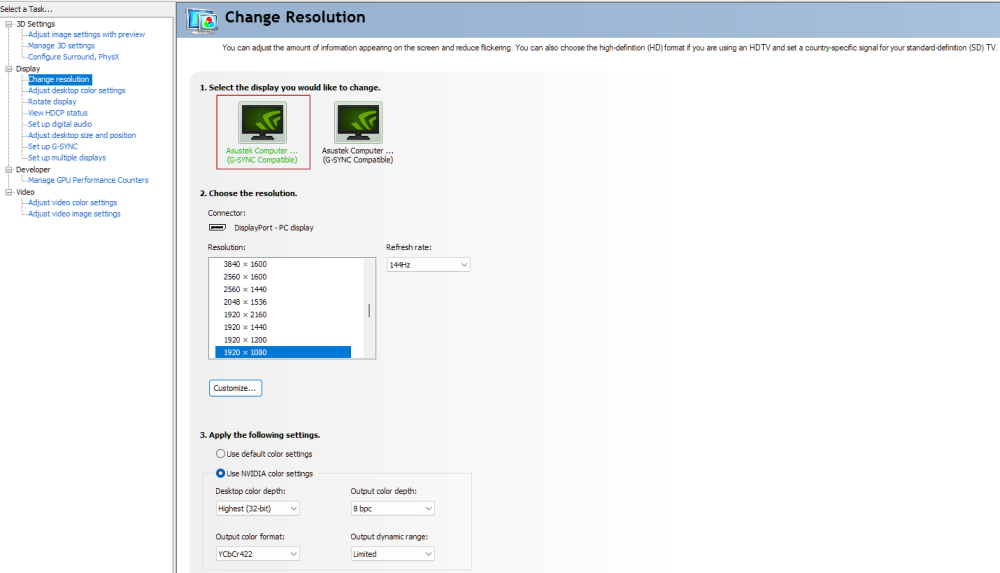Screen dimensions: 1000x573
Task: Open the Refresh rate dropdown
Action: click(x=428, y=265)
